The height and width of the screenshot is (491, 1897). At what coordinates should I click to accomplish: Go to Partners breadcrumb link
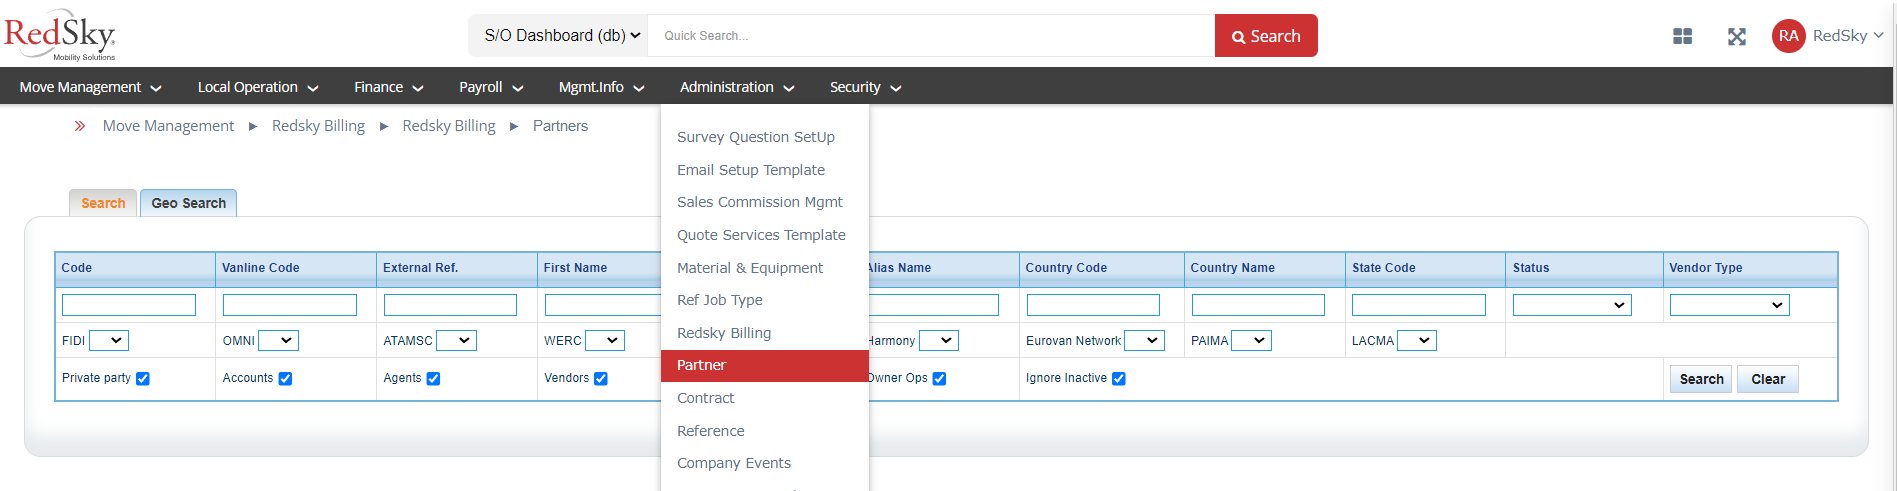[560, 126]
